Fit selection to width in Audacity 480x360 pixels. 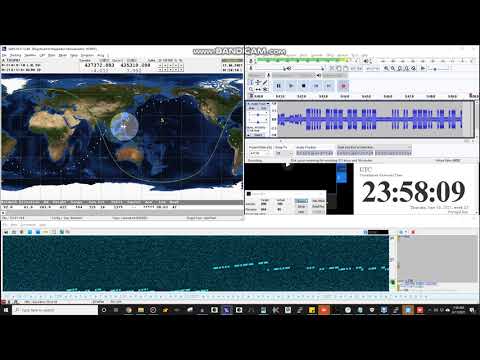tap(400, 68)
